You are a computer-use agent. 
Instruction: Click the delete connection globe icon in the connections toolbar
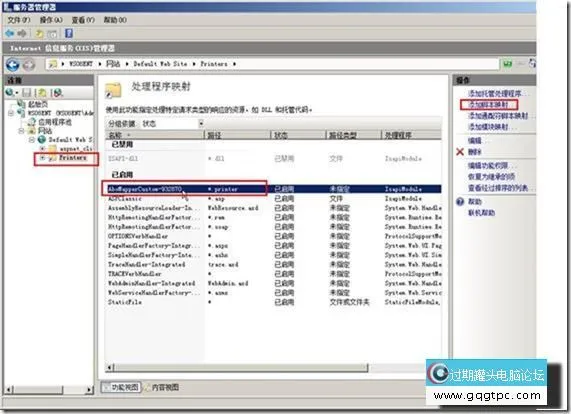[58, 93]
